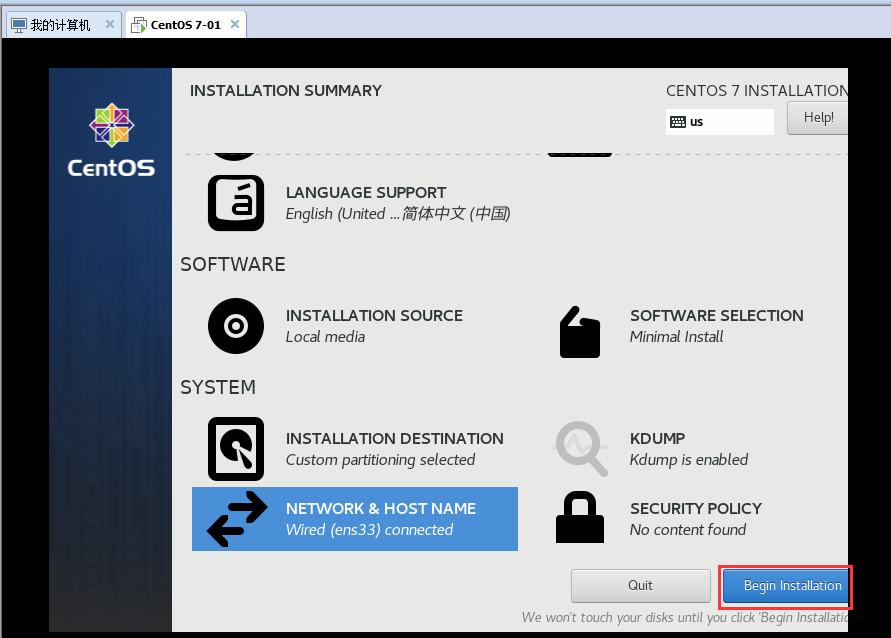This screenshot has width=891, height=638.
Task: Close the 我的计算机 tab
Action: [110, 24]
